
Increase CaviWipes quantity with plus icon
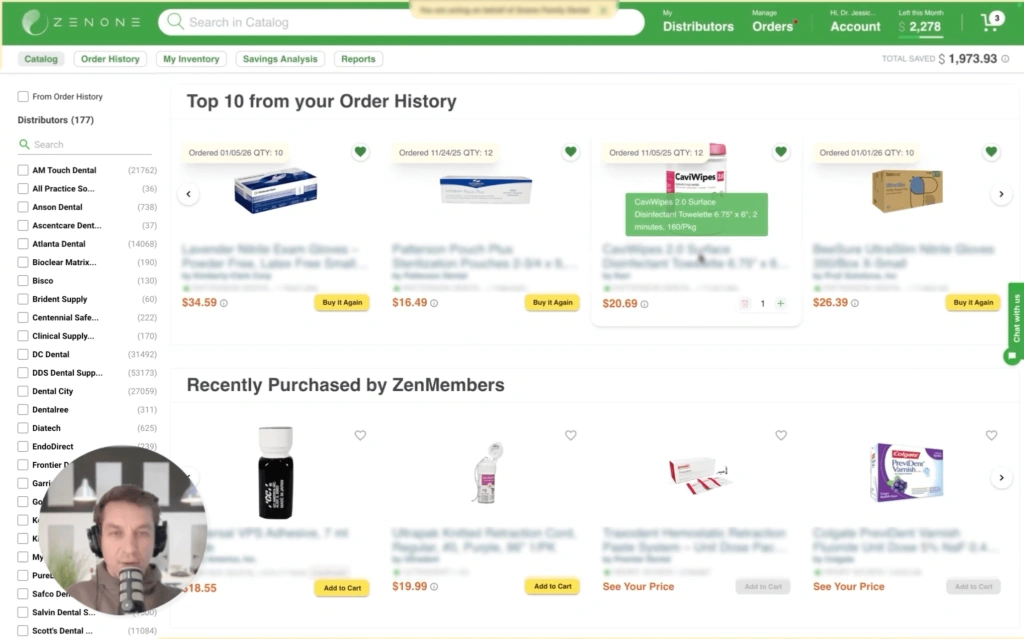pos(781,303)
